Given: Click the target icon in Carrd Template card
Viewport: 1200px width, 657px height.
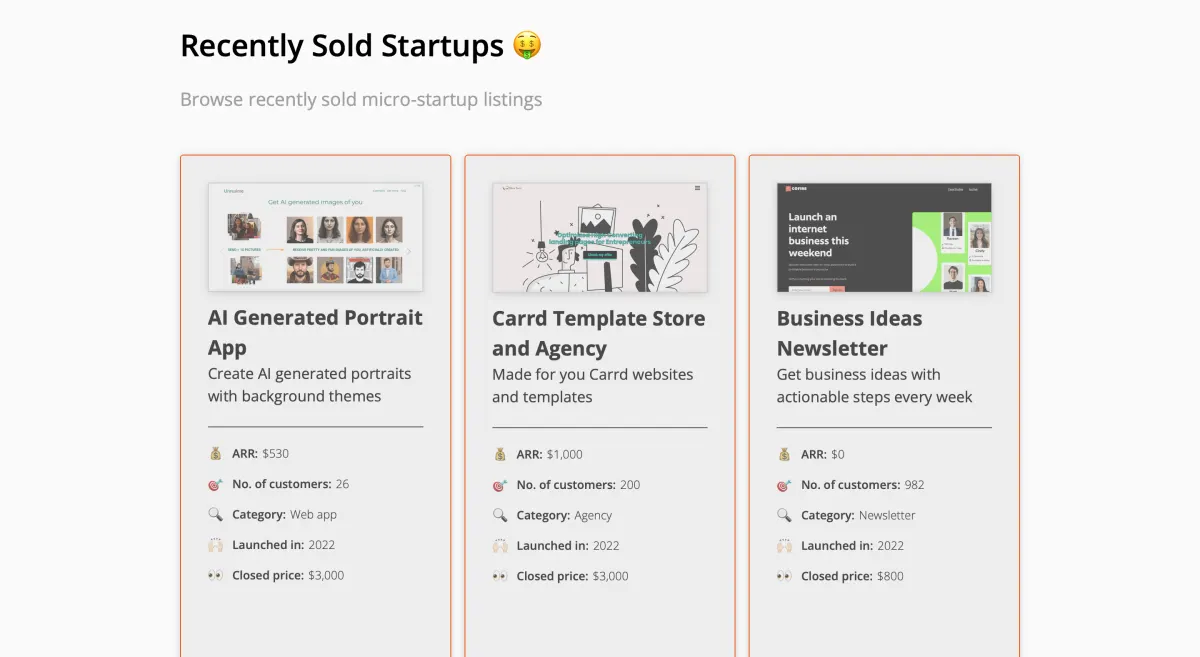Looking at the screenshot, I should (500, 485).
